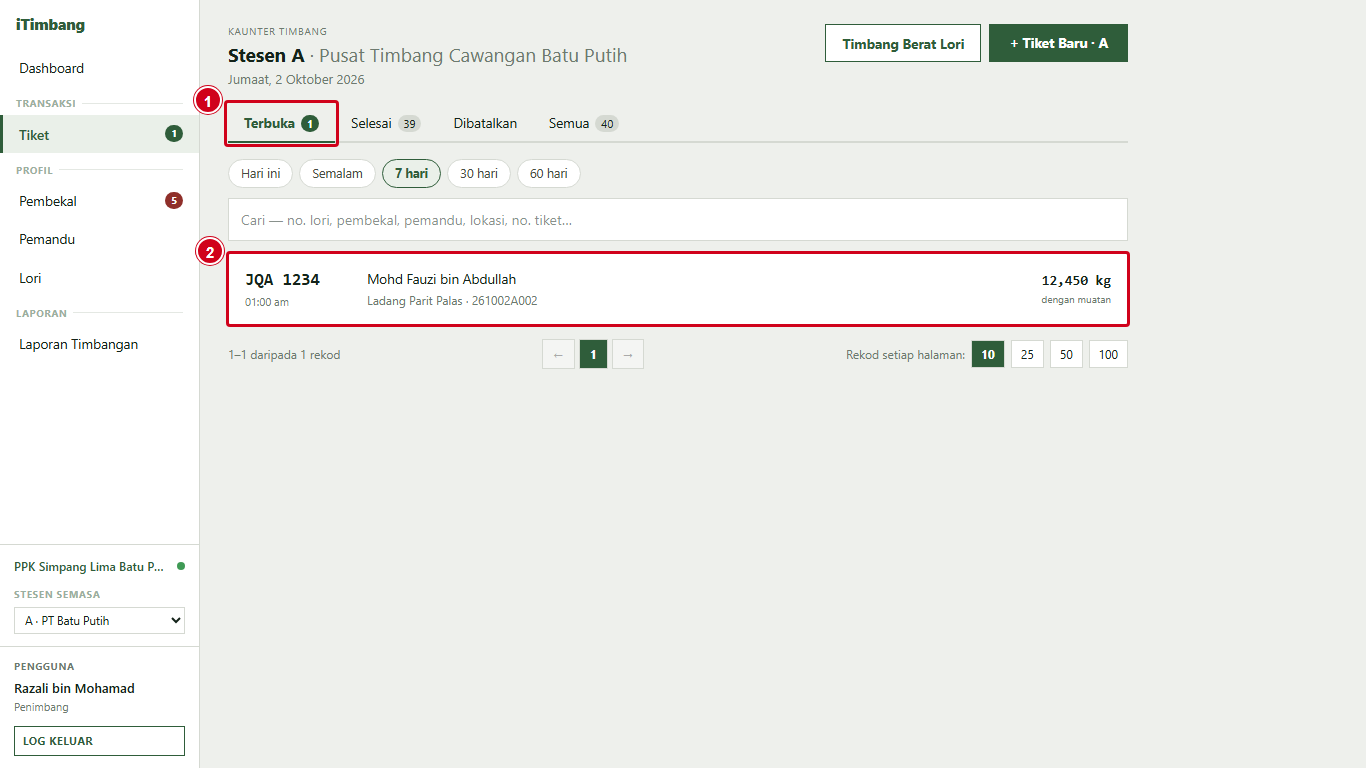Select the 30 hari date filter

(479, 173)
